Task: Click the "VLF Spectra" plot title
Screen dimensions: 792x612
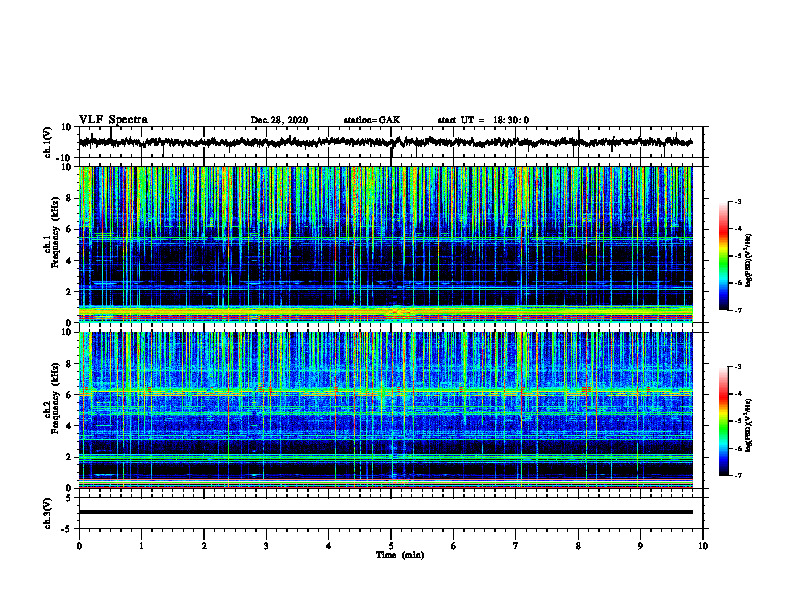Action: (113, 120)
